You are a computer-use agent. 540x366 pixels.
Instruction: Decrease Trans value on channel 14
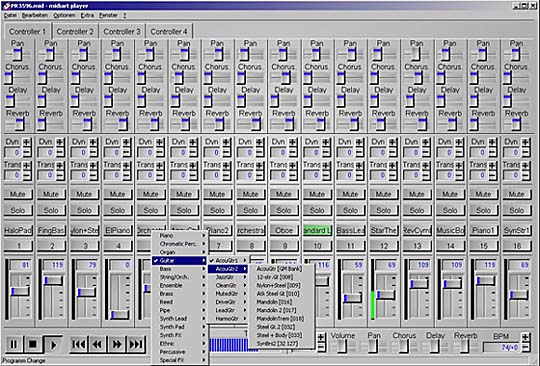pyautogui.click(x=459, y=175)
